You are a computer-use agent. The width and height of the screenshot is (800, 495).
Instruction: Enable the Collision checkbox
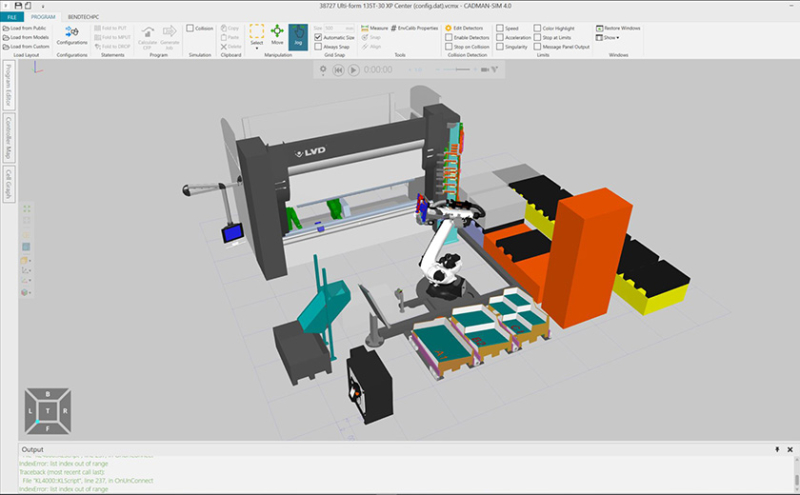(x=190, y=28)
